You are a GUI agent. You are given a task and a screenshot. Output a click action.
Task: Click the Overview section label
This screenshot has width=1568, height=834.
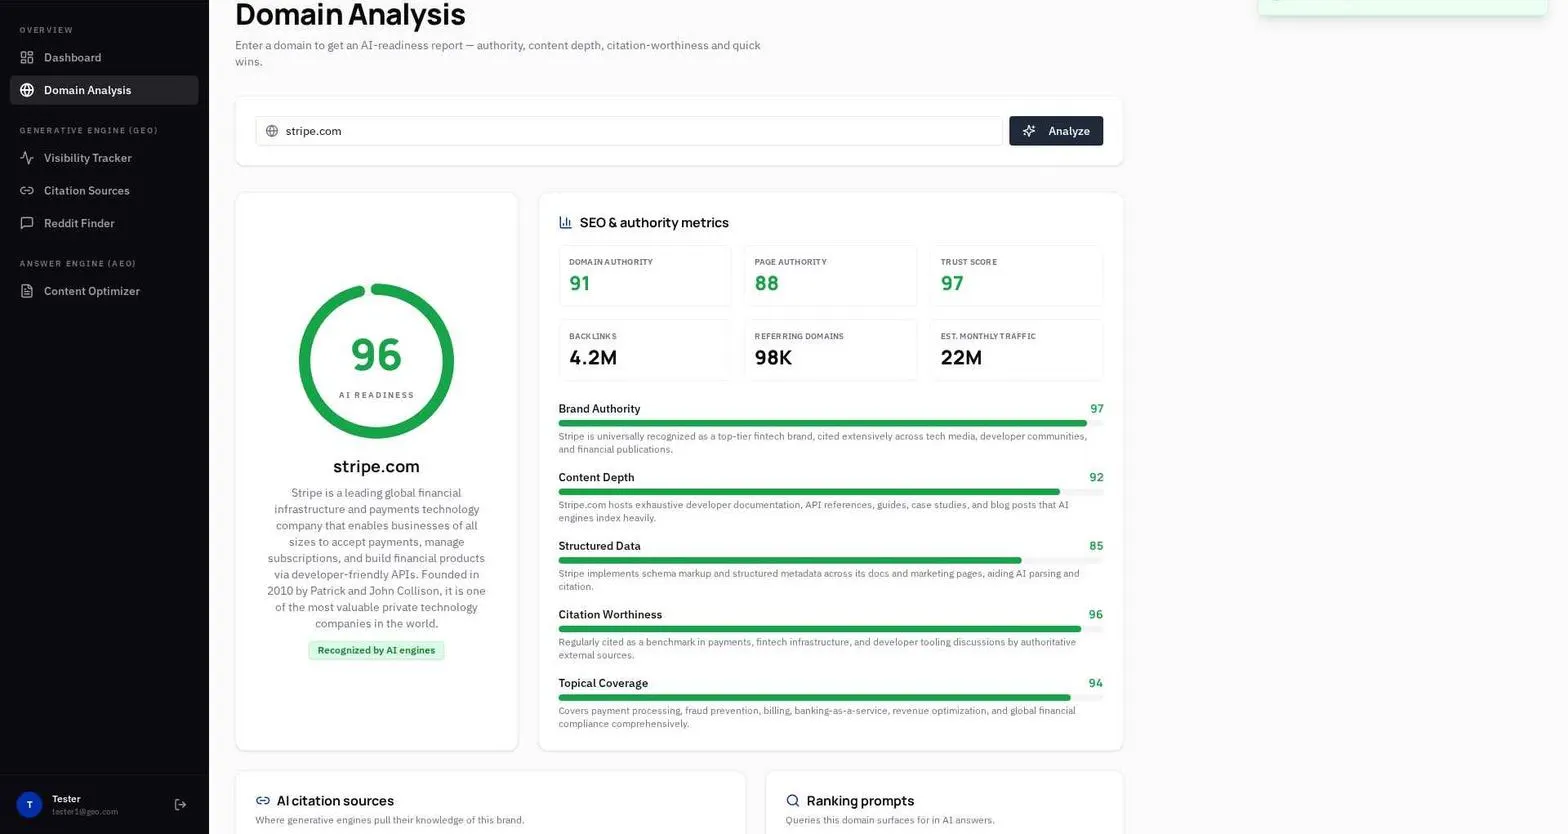coord(46,30)
